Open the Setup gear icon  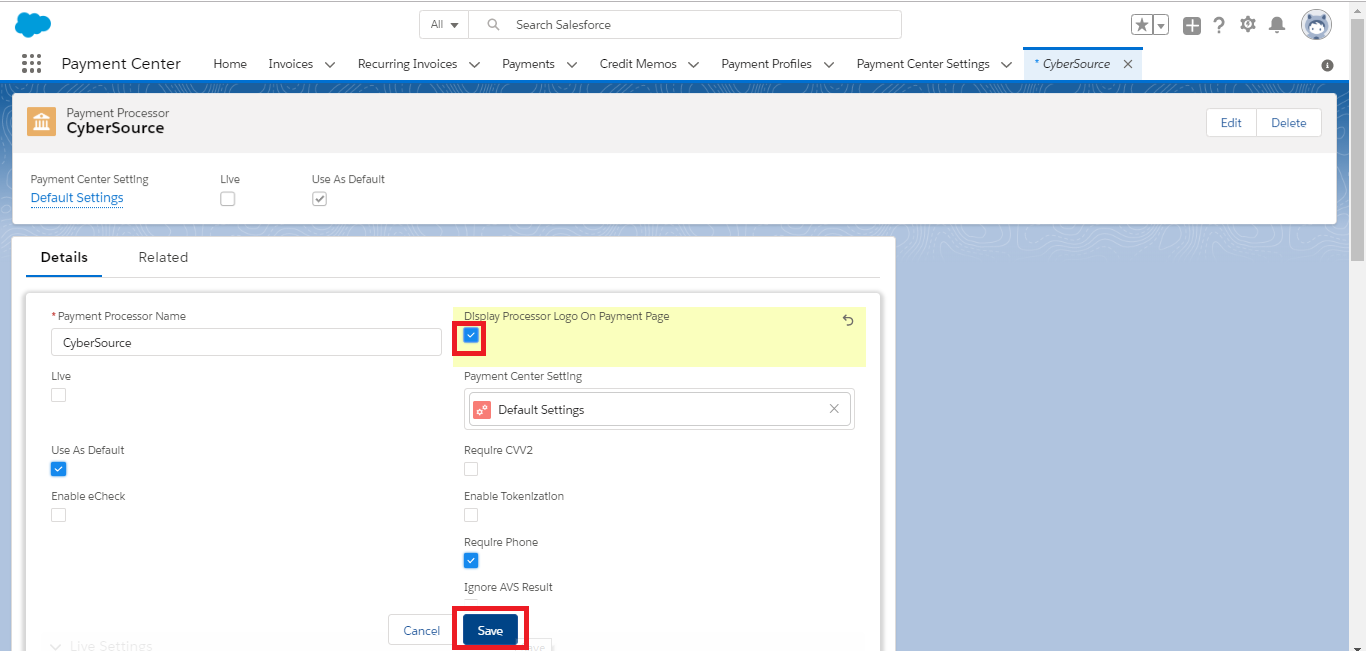[1248, 25]
